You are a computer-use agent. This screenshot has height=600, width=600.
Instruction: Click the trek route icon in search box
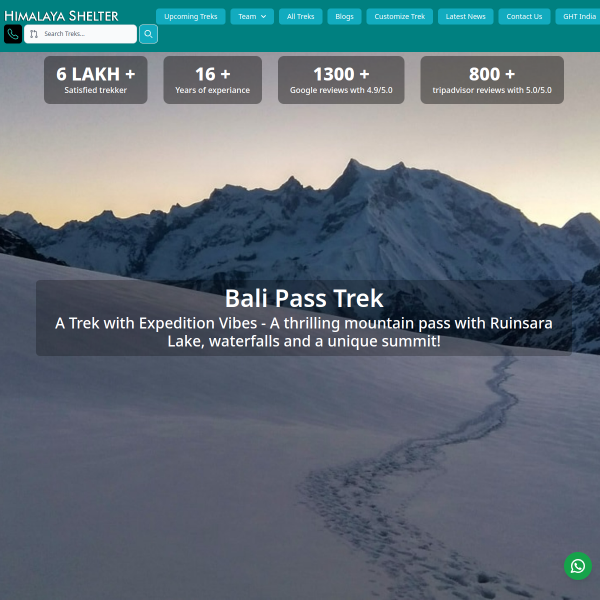(34, 34)
